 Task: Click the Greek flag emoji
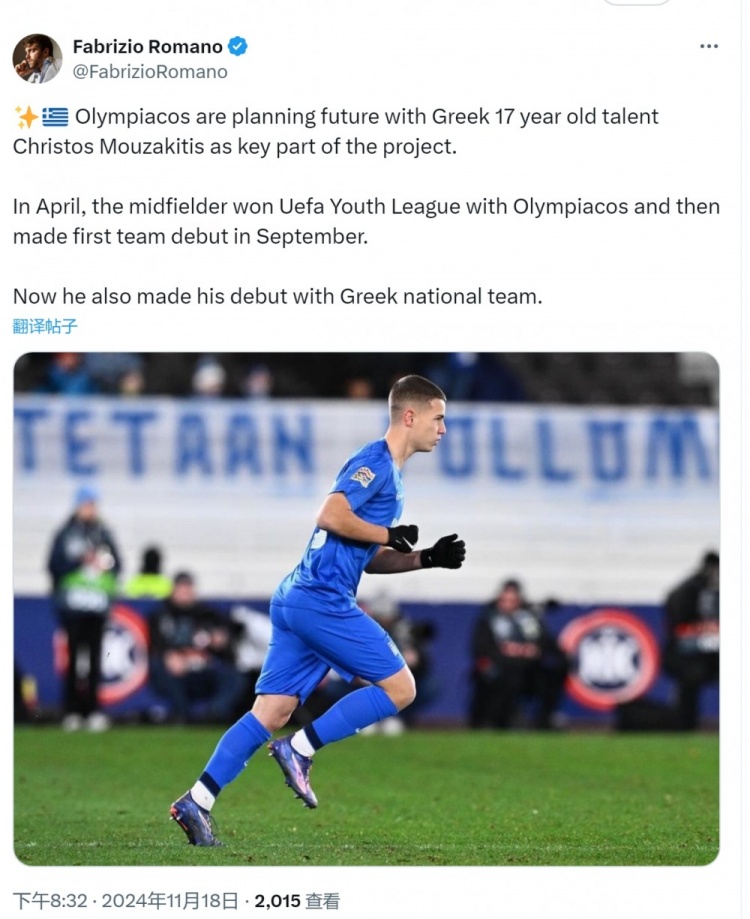tap(56, 117)
